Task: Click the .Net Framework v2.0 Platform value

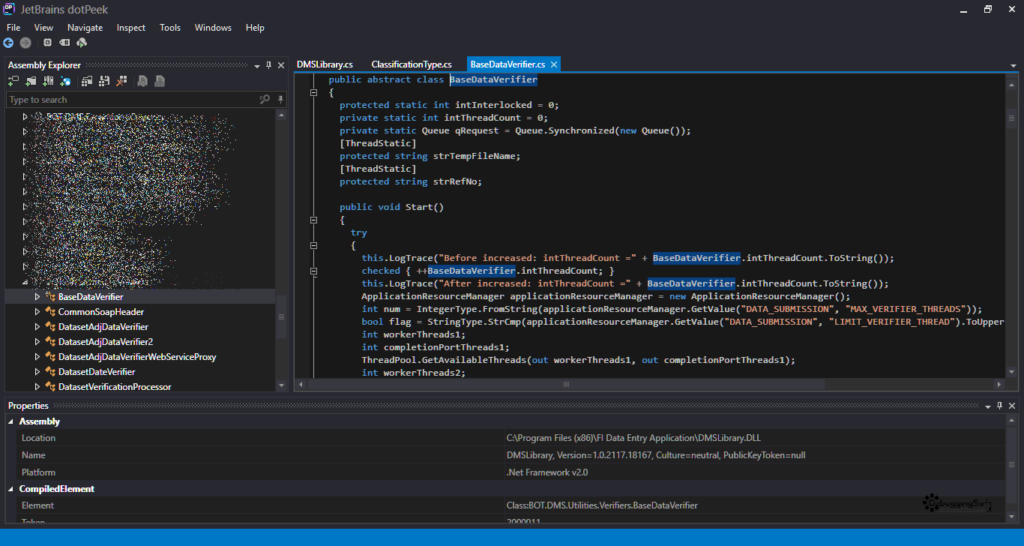Action: pyautogui.click(x=547, y=472)
